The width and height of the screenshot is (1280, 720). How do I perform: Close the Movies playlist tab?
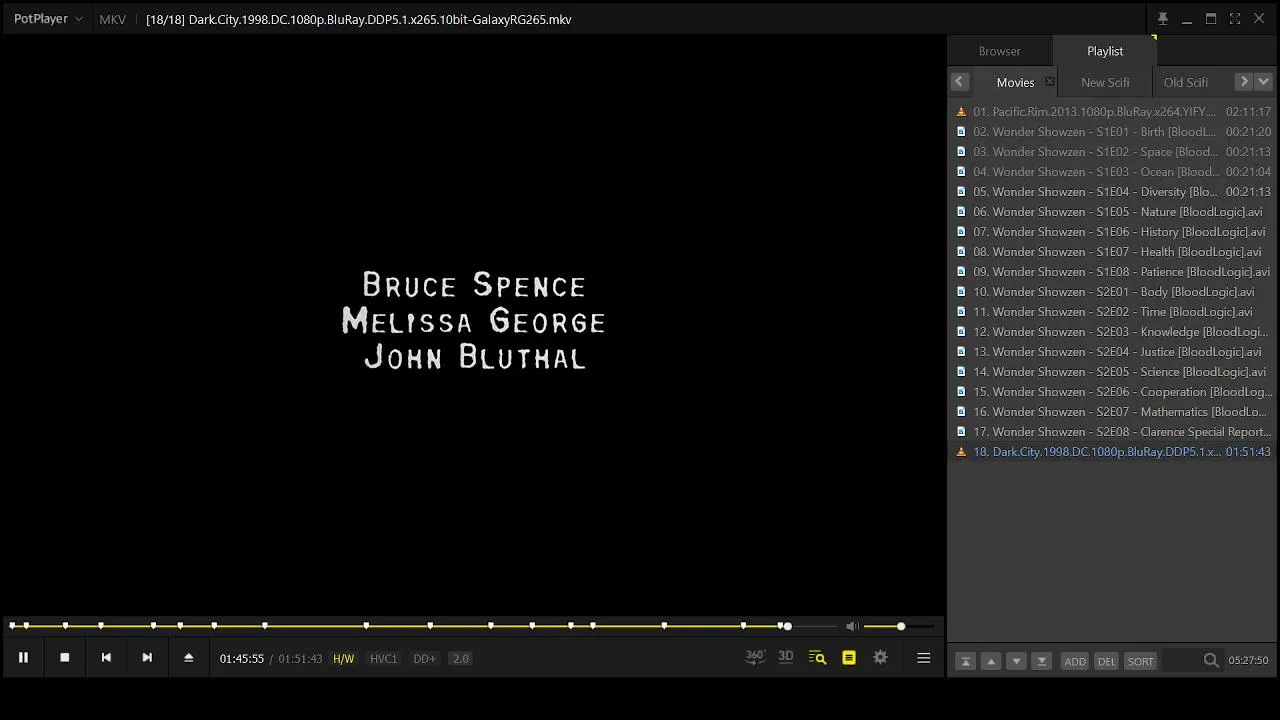[x=1049, y=82]
